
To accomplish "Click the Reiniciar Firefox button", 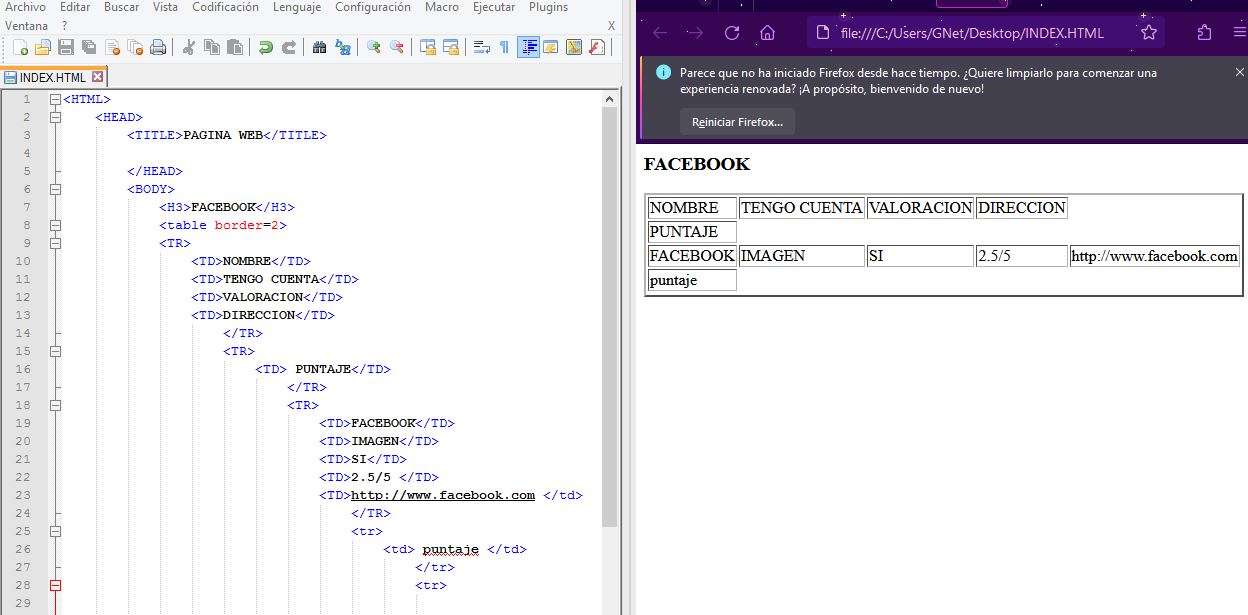I will (737, 122).
